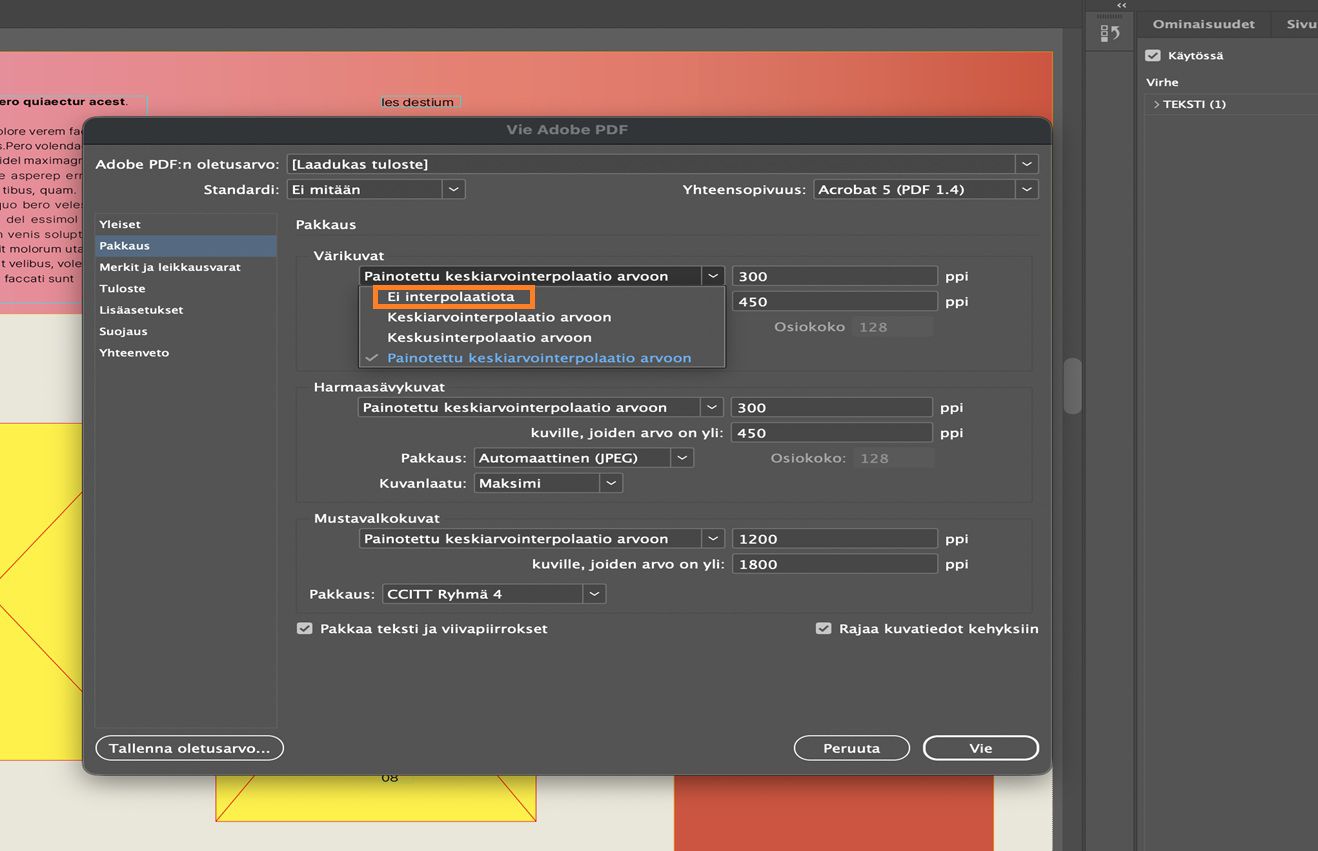Open Harmaasävykuvat Pakkaus dropdown Automaattinen (JPEG)
The width and height of the screenshot is (1318, 851).
[583, 458]
